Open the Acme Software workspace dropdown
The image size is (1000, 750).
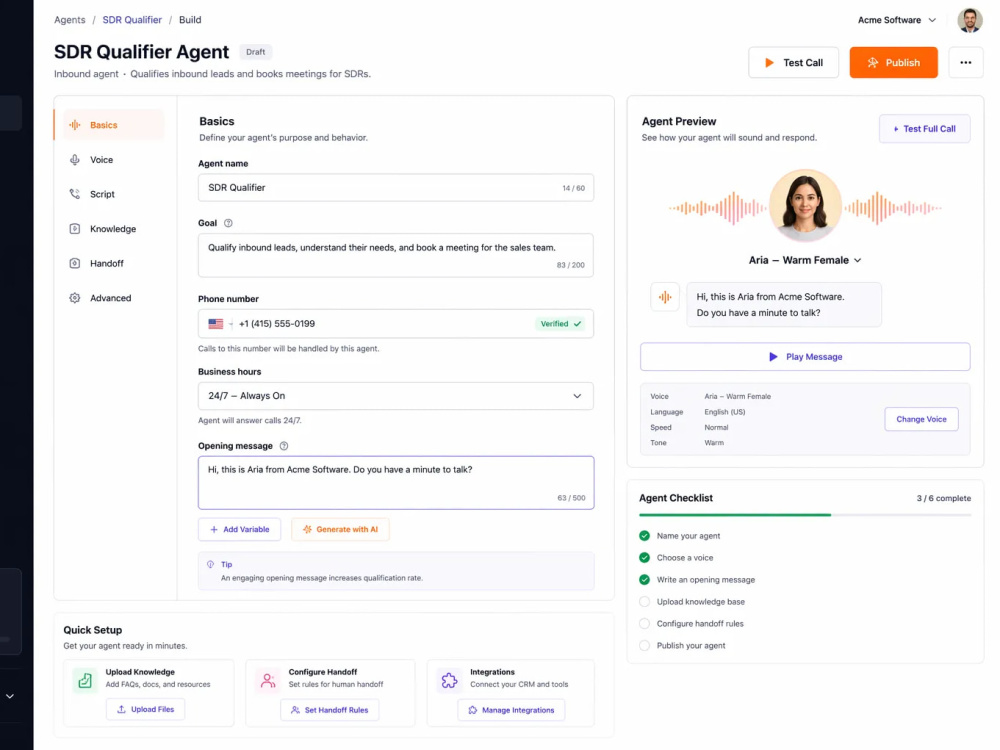pyautogui.click(x=897, y=20)
